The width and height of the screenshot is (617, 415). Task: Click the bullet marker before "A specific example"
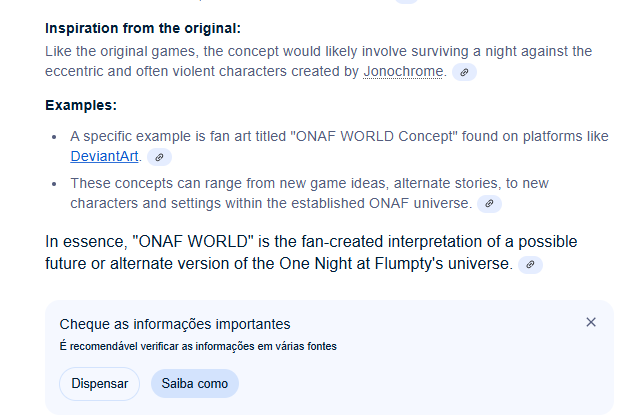pyautogui.click(x=54, y=137)
